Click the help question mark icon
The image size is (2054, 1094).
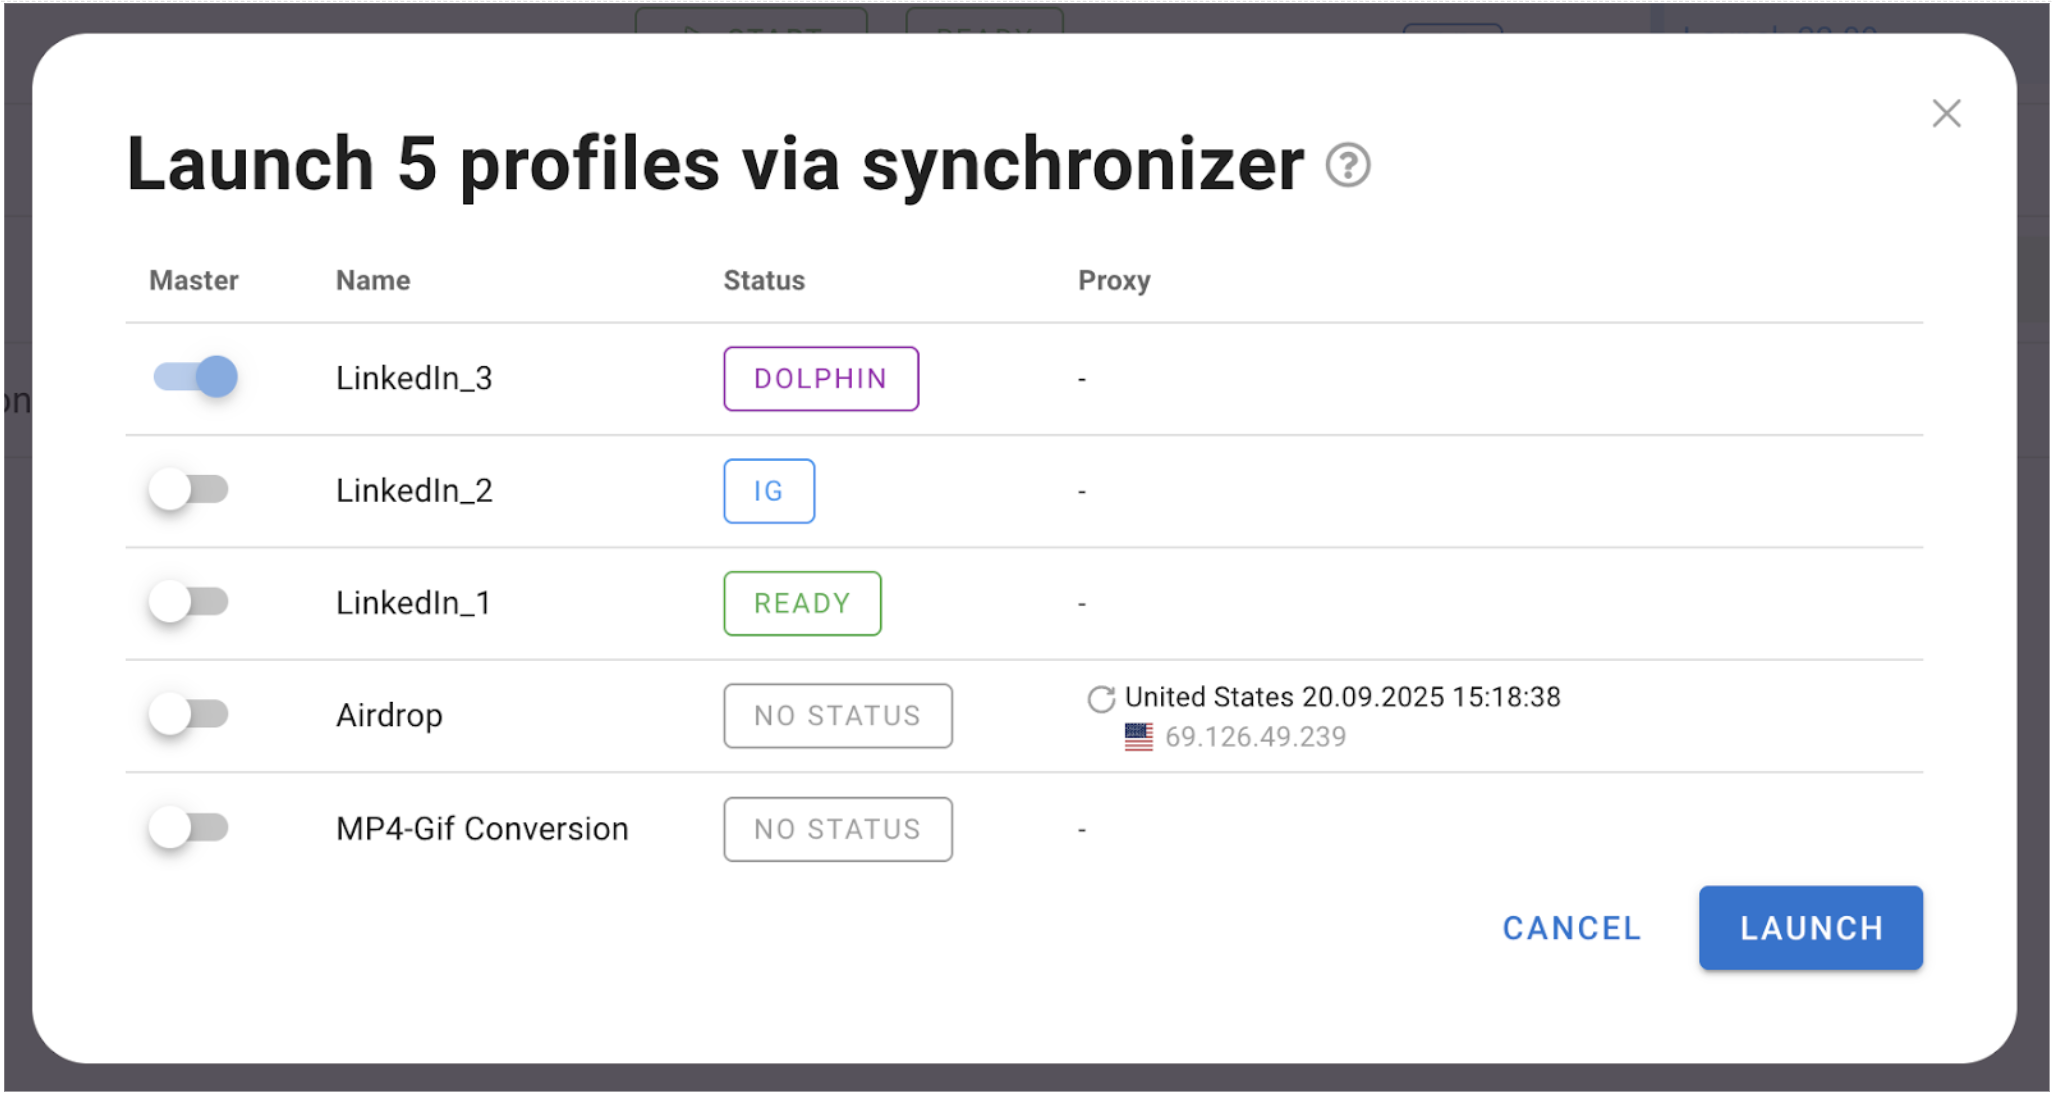coord(1347,165)
